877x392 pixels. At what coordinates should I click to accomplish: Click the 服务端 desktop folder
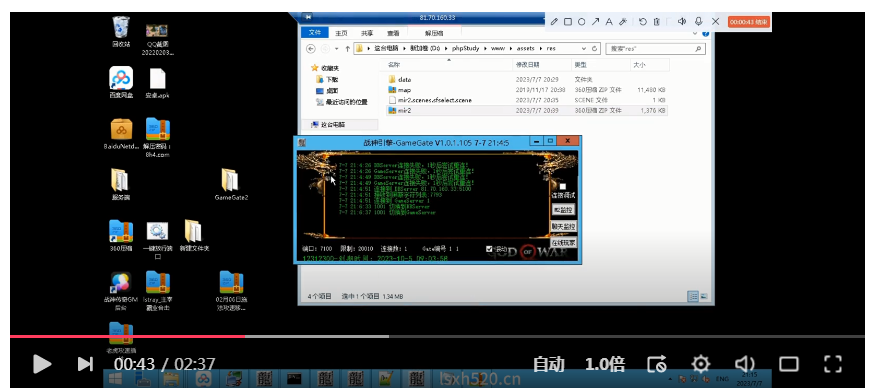[x=120, y=185]
